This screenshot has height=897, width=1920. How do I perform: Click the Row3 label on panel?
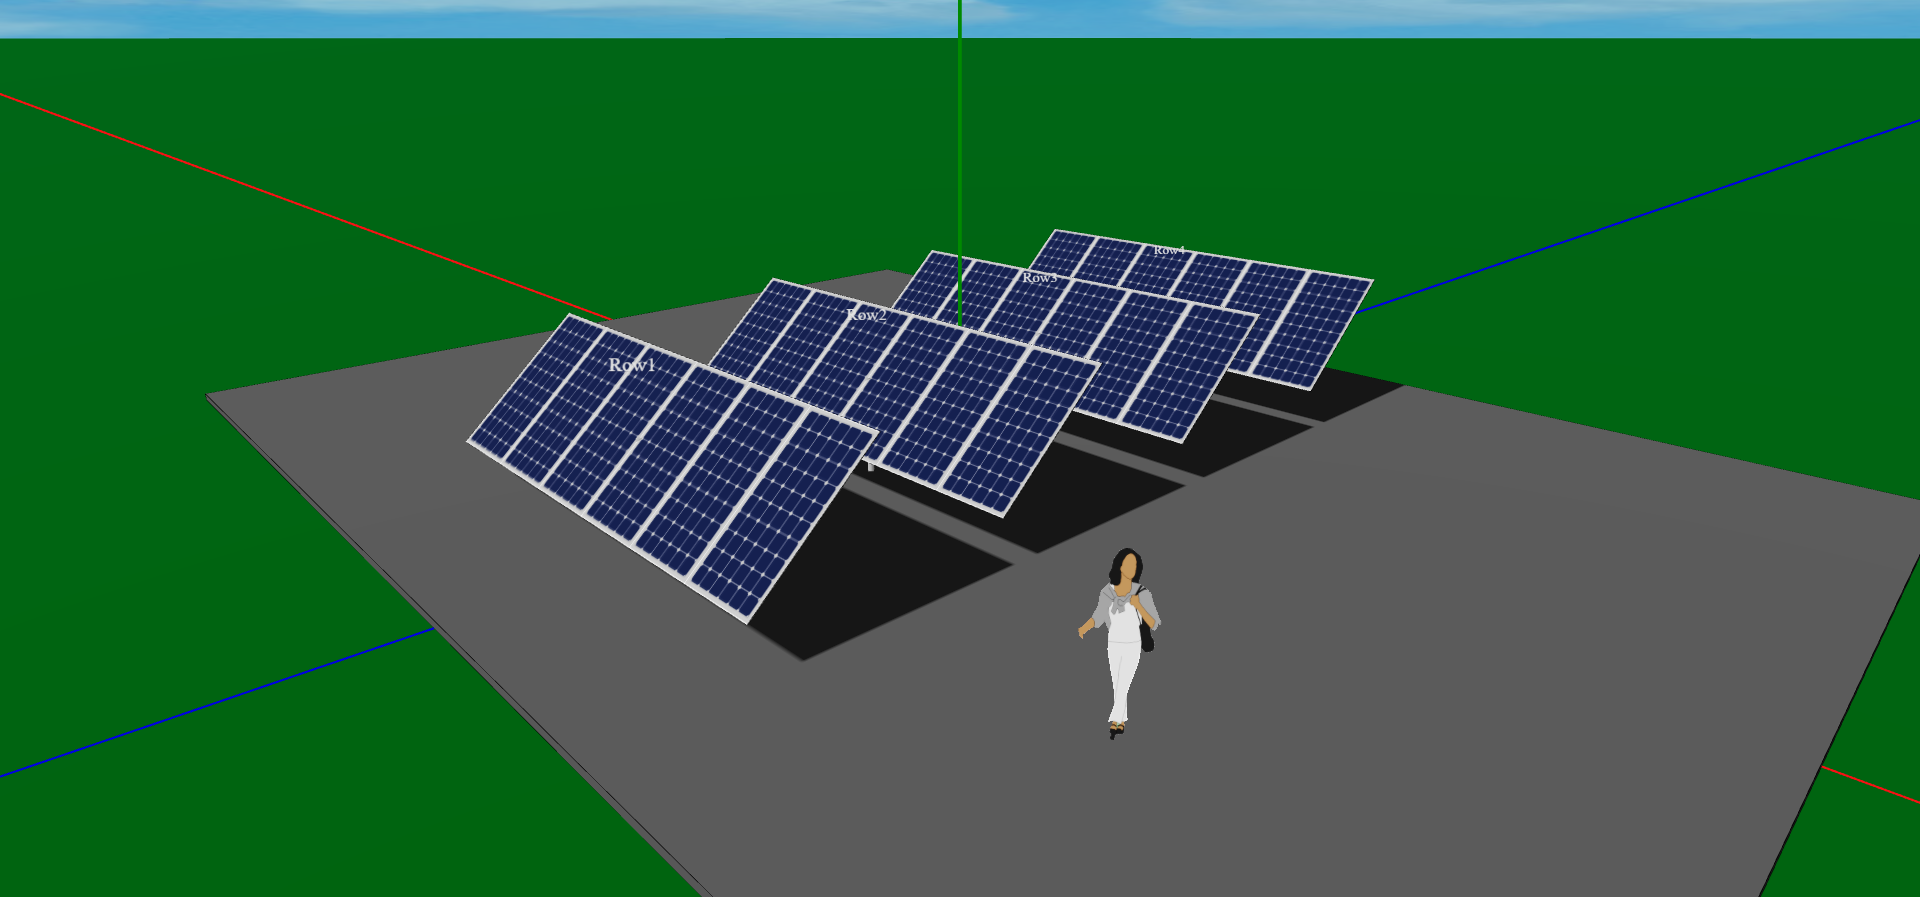[1039, 277]
